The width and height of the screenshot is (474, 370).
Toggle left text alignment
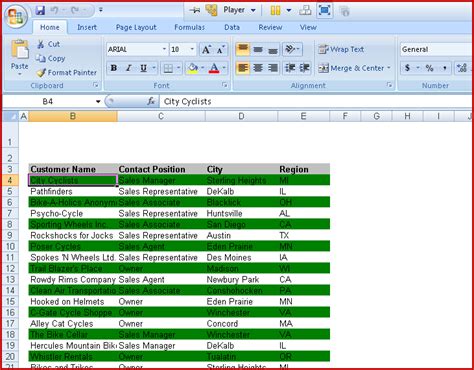coord(243,68)
